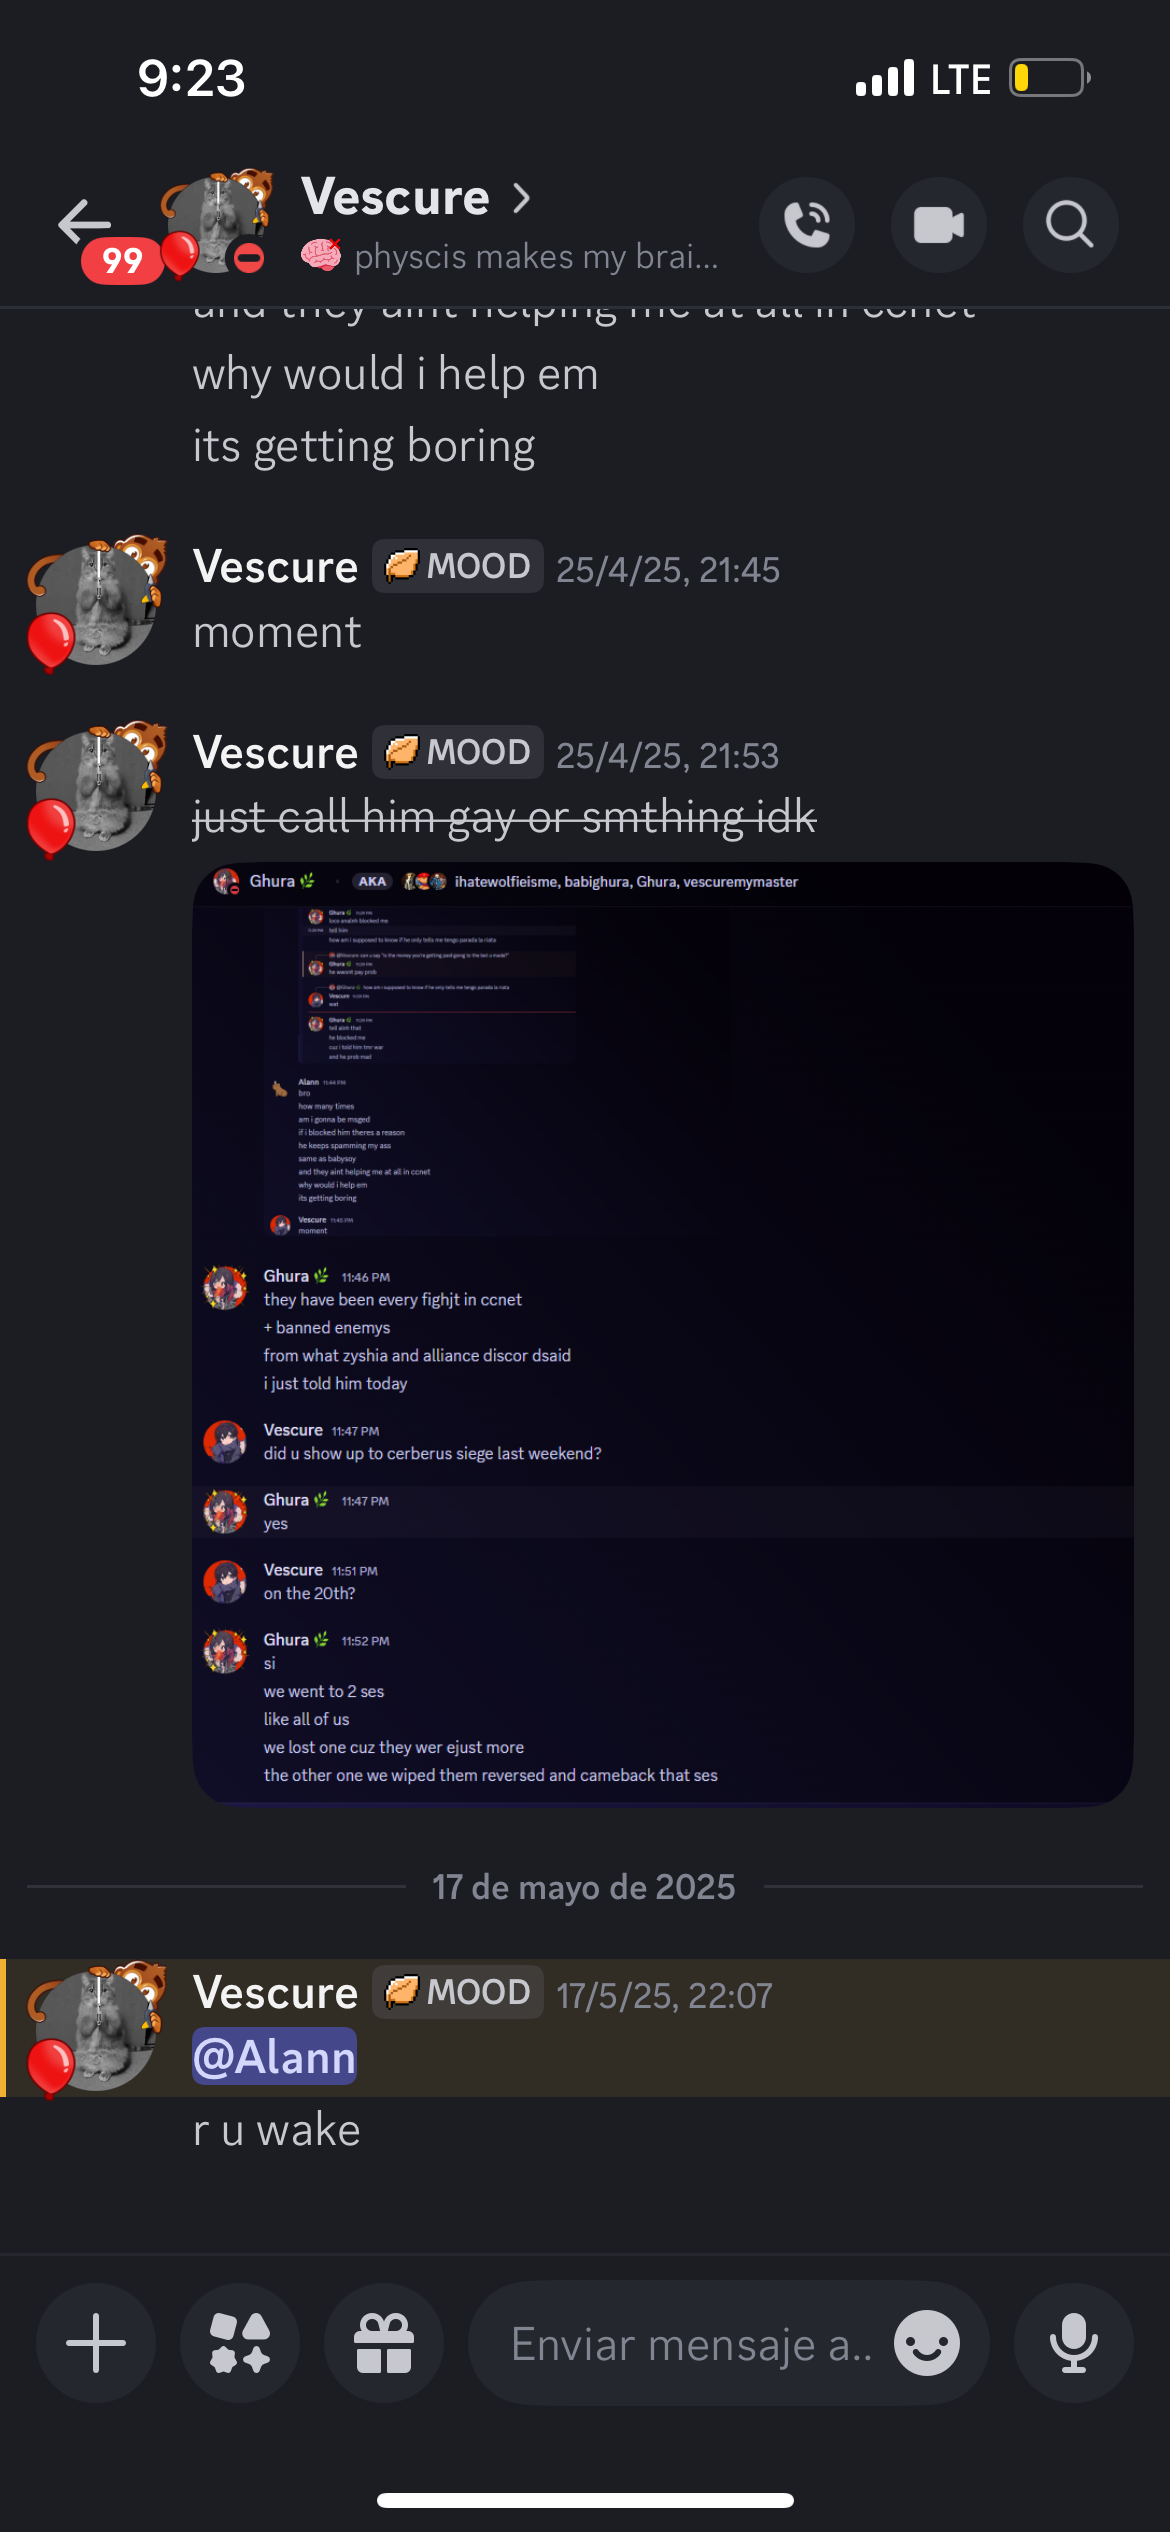Open the apps shortcut icon
This screenshot has width=1170, height=2532.
tap(240, 2343)
